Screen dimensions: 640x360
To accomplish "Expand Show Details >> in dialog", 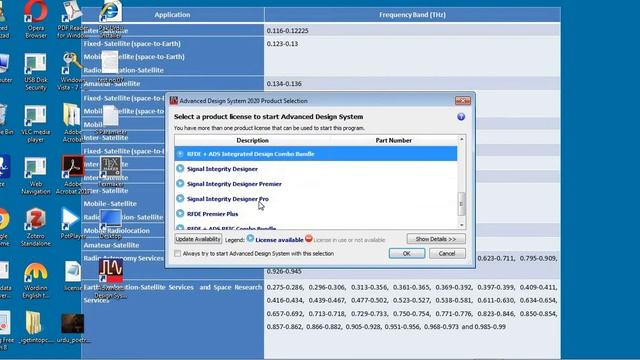I will (436, 239).
